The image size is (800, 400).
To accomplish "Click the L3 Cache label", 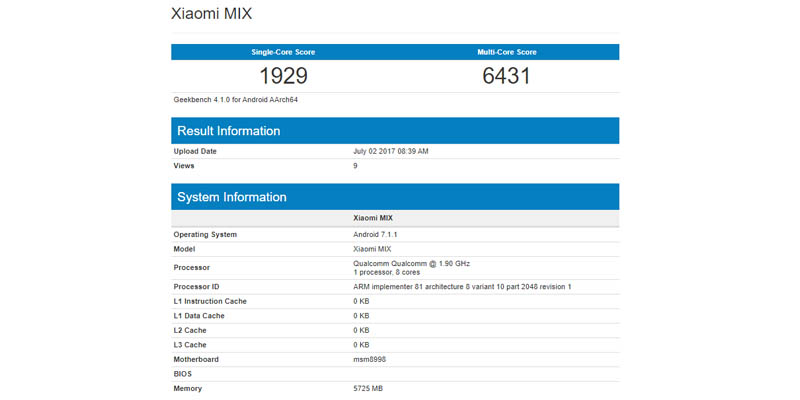I will (190, 345).
